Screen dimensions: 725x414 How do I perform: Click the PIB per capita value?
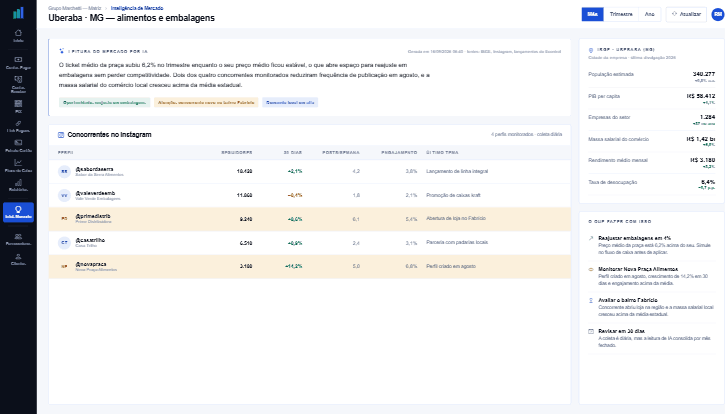click(701, 96)
